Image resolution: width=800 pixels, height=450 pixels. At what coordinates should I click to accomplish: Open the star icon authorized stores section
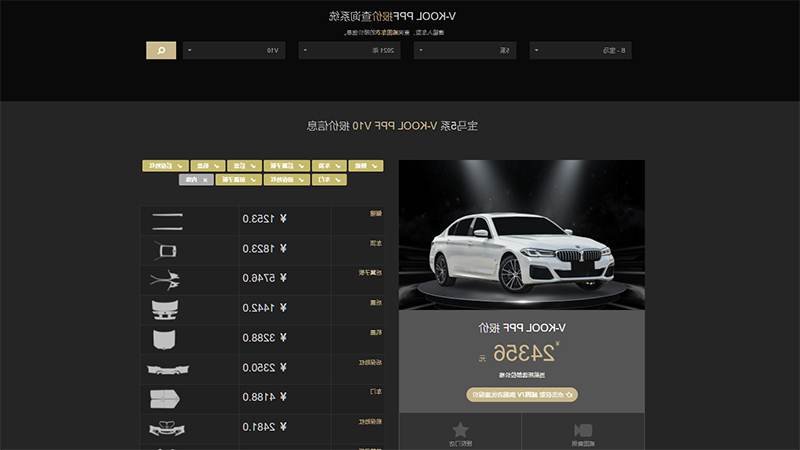click(460, 433)
